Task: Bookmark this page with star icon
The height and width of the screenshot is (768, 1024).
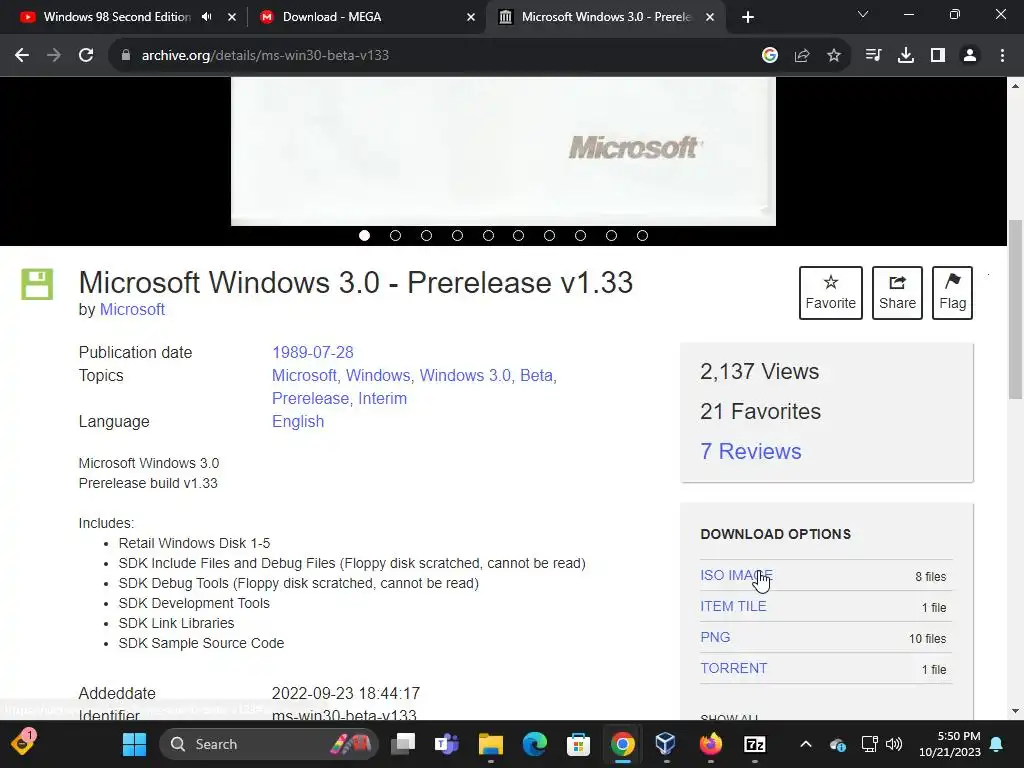Action: [834, 56]
